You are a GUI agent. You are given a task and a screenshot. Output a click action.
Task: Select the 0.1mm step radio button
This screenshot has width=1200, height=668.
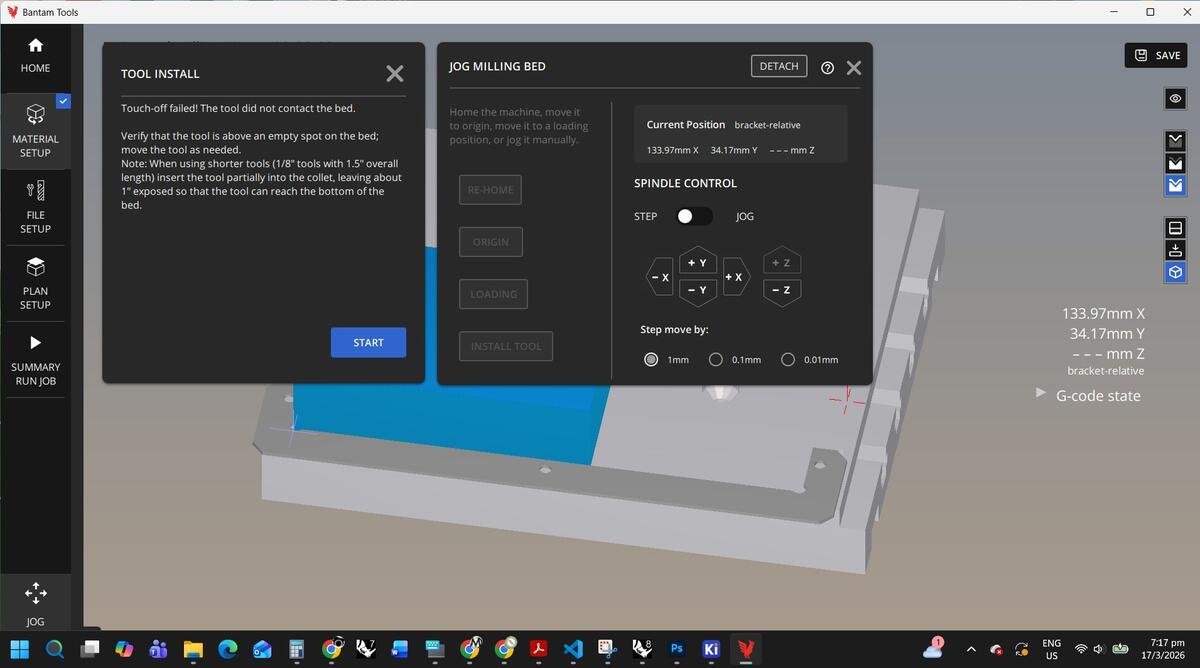[x=716, y=359]
